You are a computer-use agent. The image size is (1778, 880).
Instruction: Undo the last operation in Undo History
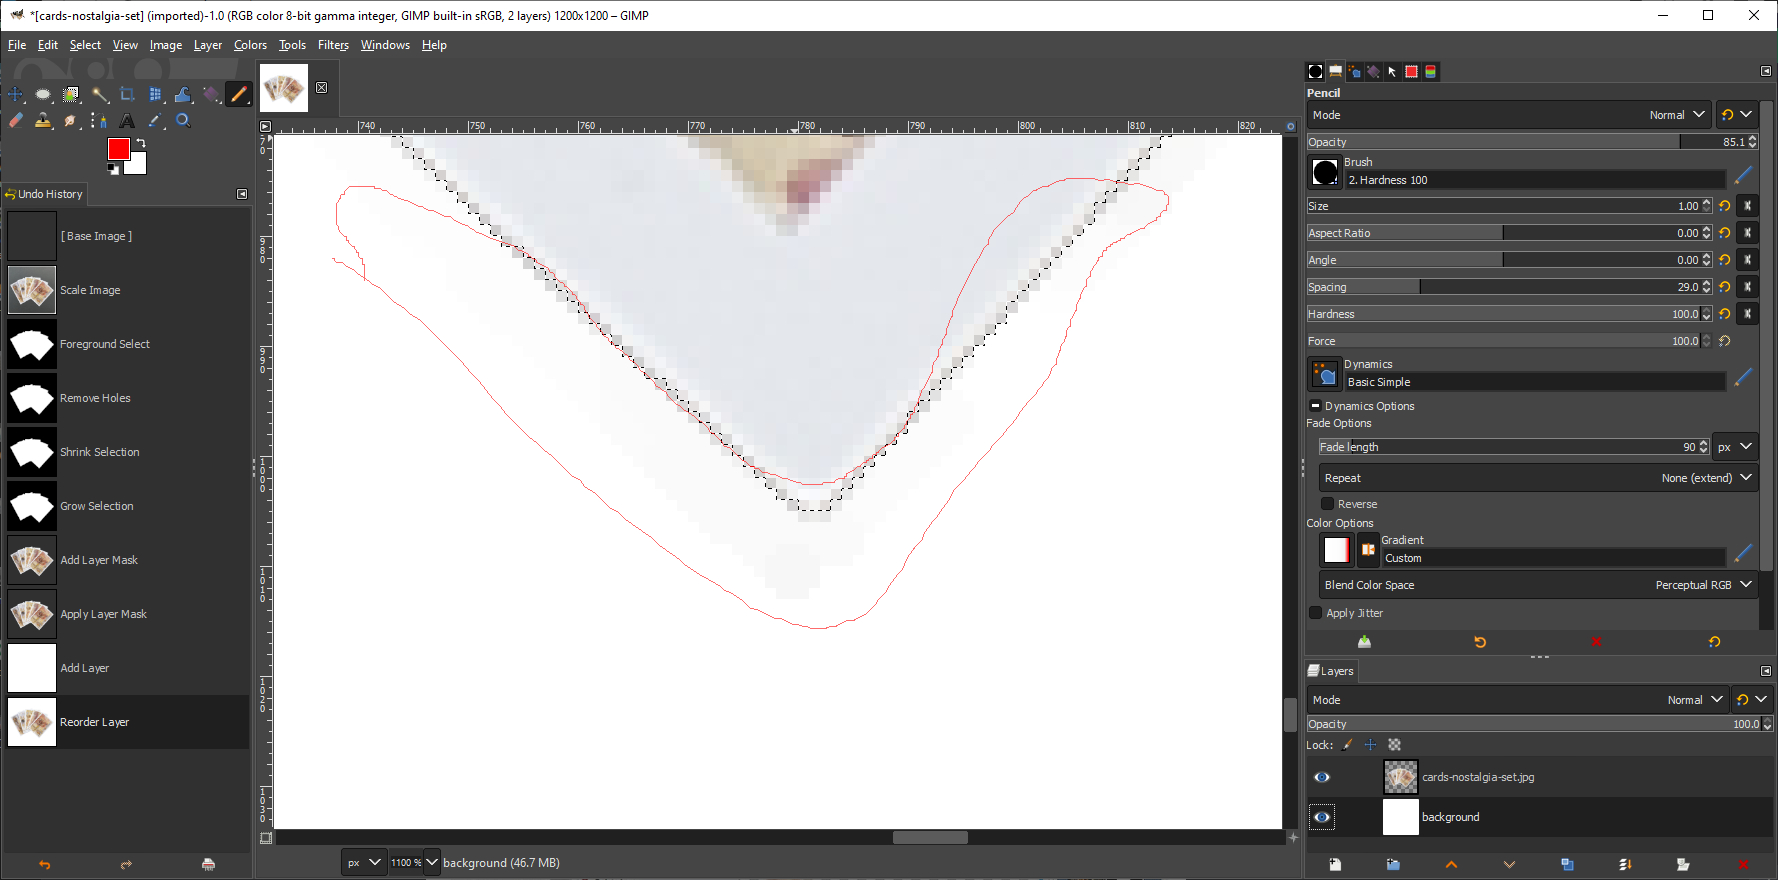click(44, 864)
